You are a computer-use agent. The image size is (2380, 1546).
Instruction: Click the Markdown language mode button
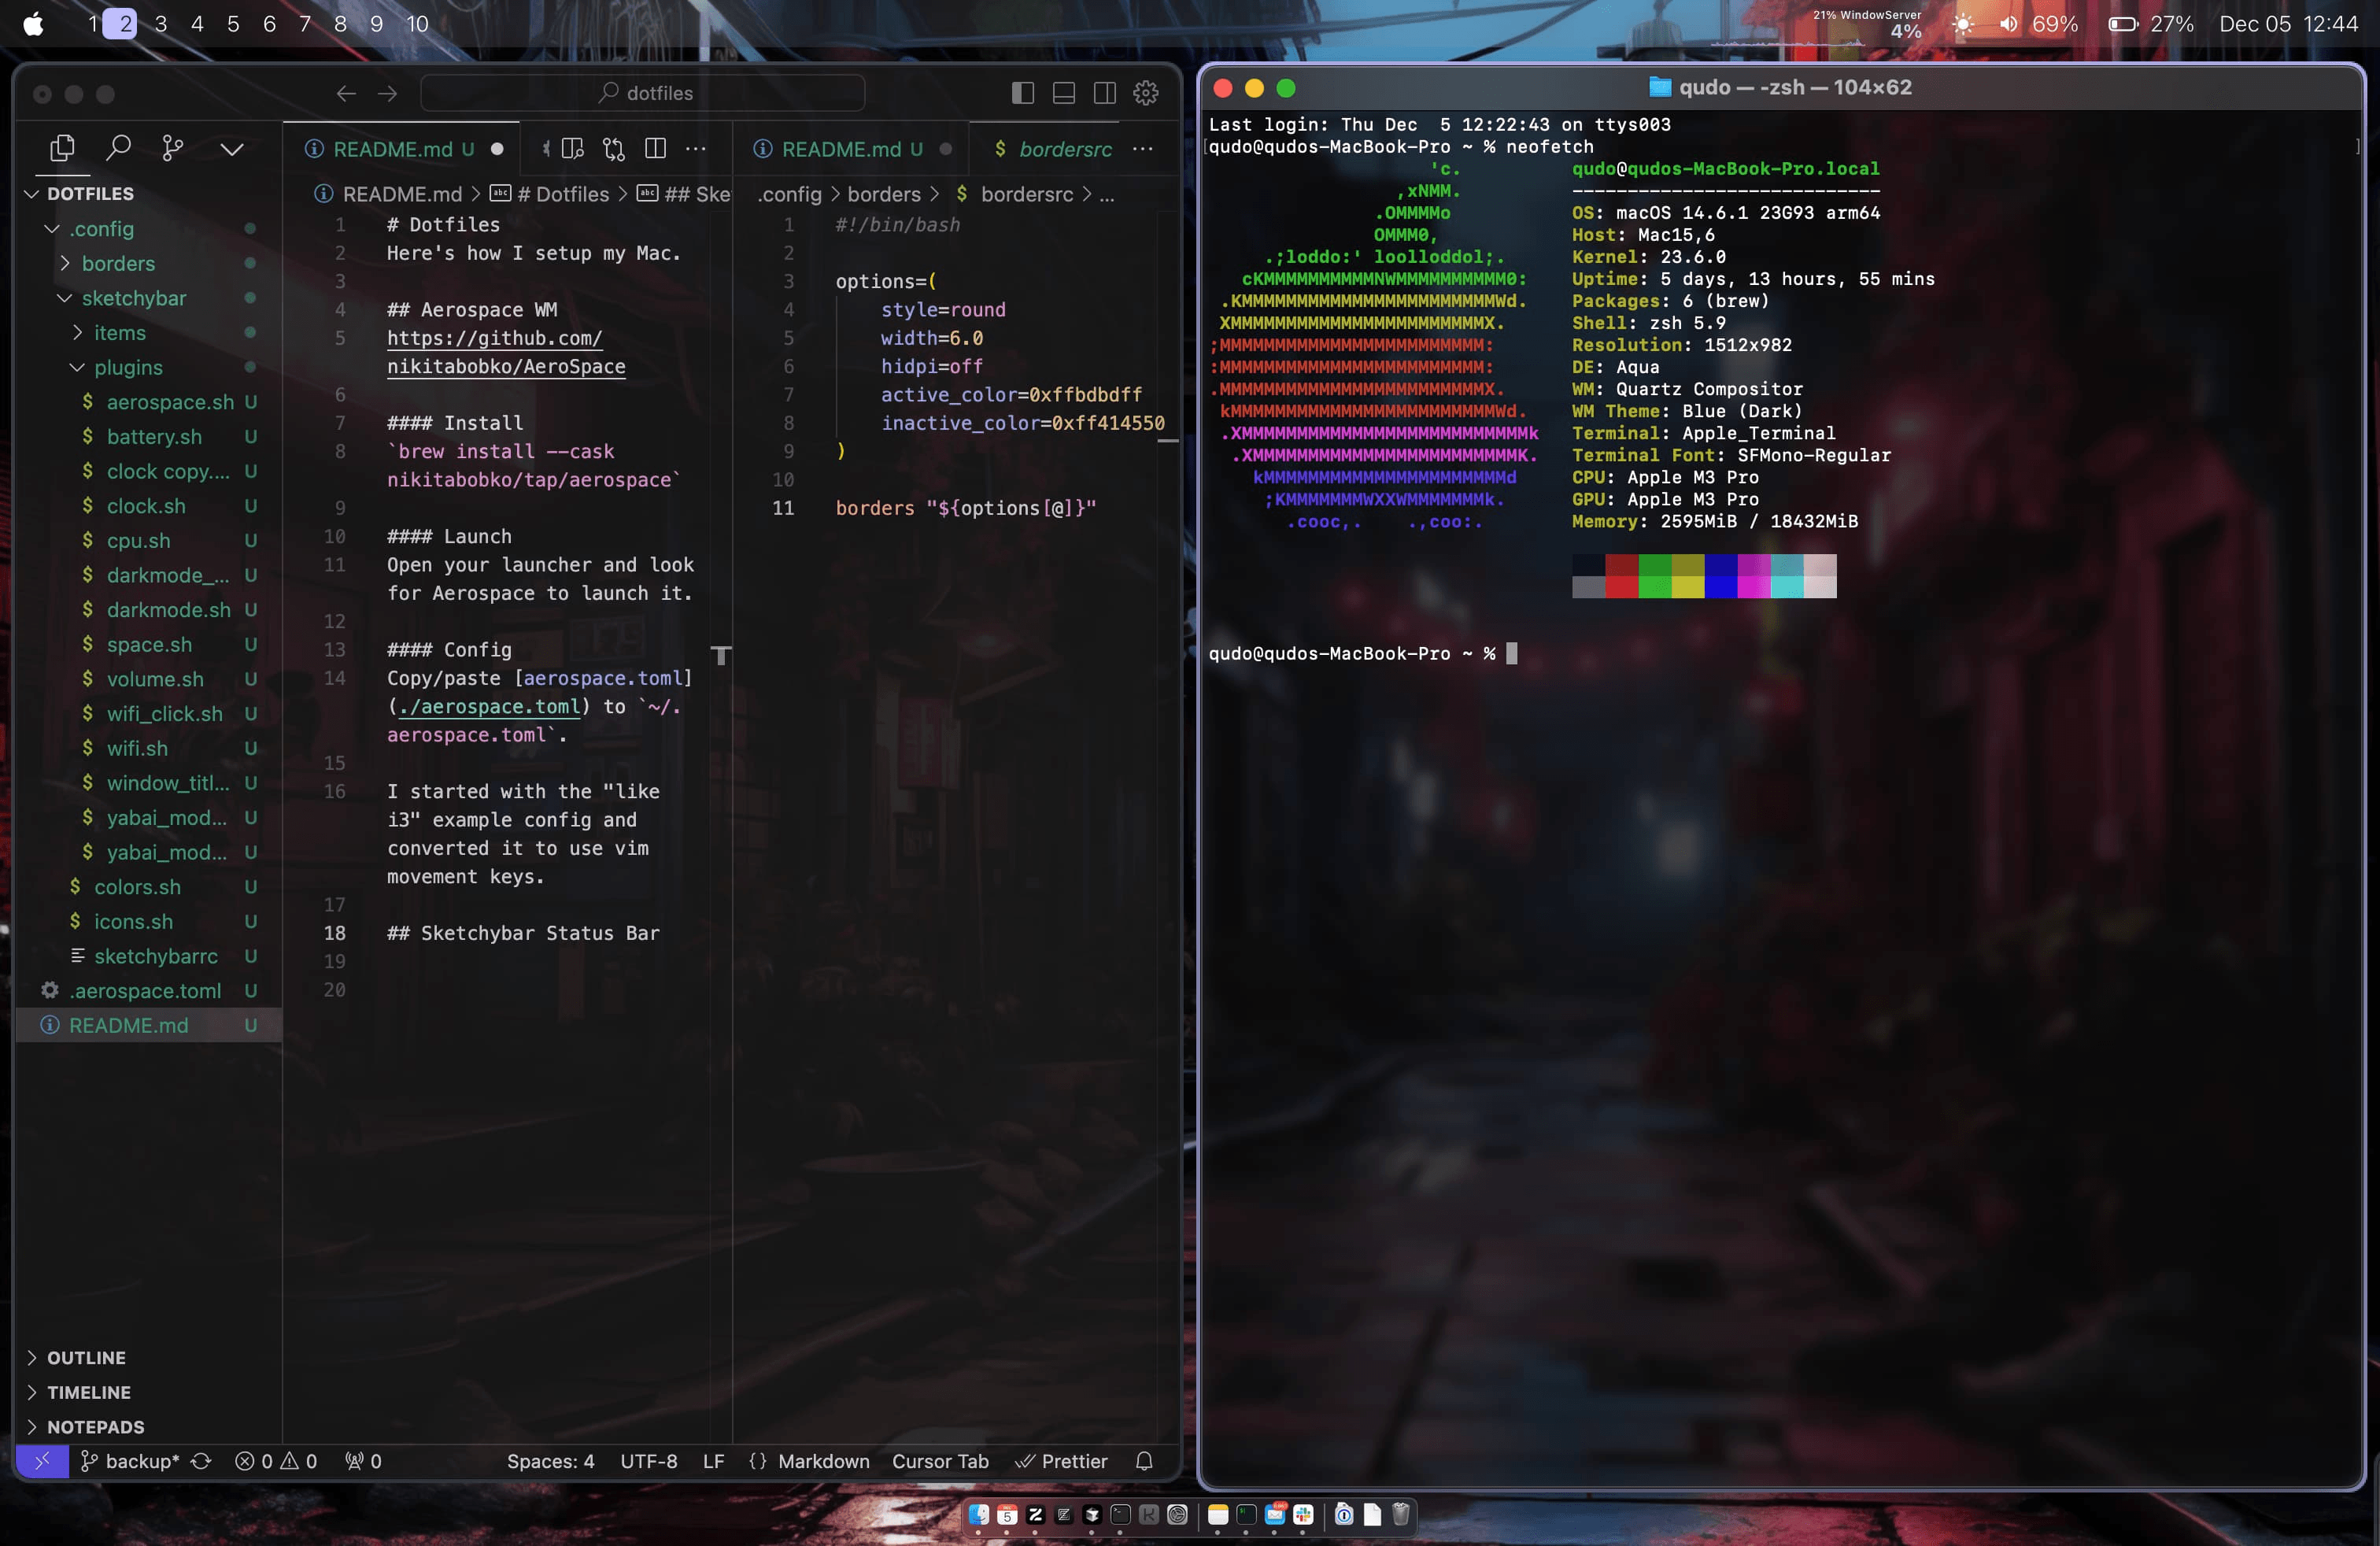823,1461
